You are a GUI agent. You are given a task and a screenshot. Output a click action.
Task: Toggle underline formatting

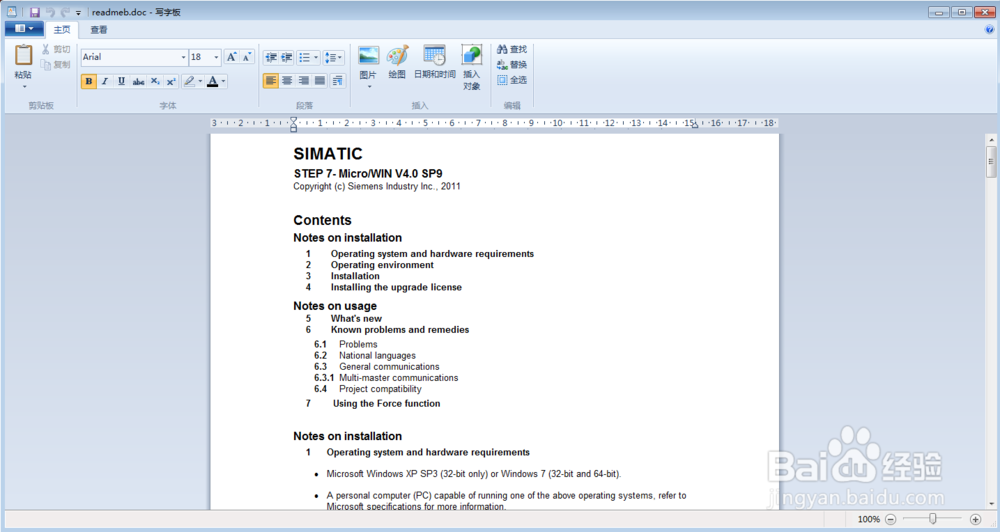[121, 81]
